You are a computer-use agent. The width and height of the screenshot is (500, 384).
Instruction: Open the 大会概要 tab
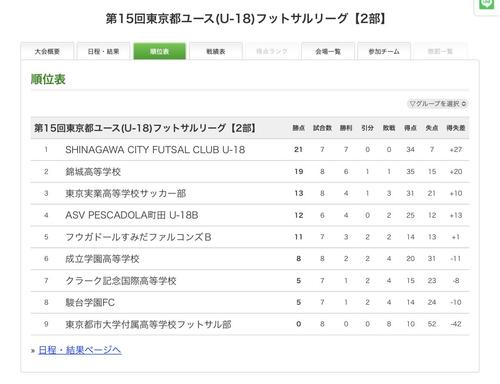pos(47,51)
